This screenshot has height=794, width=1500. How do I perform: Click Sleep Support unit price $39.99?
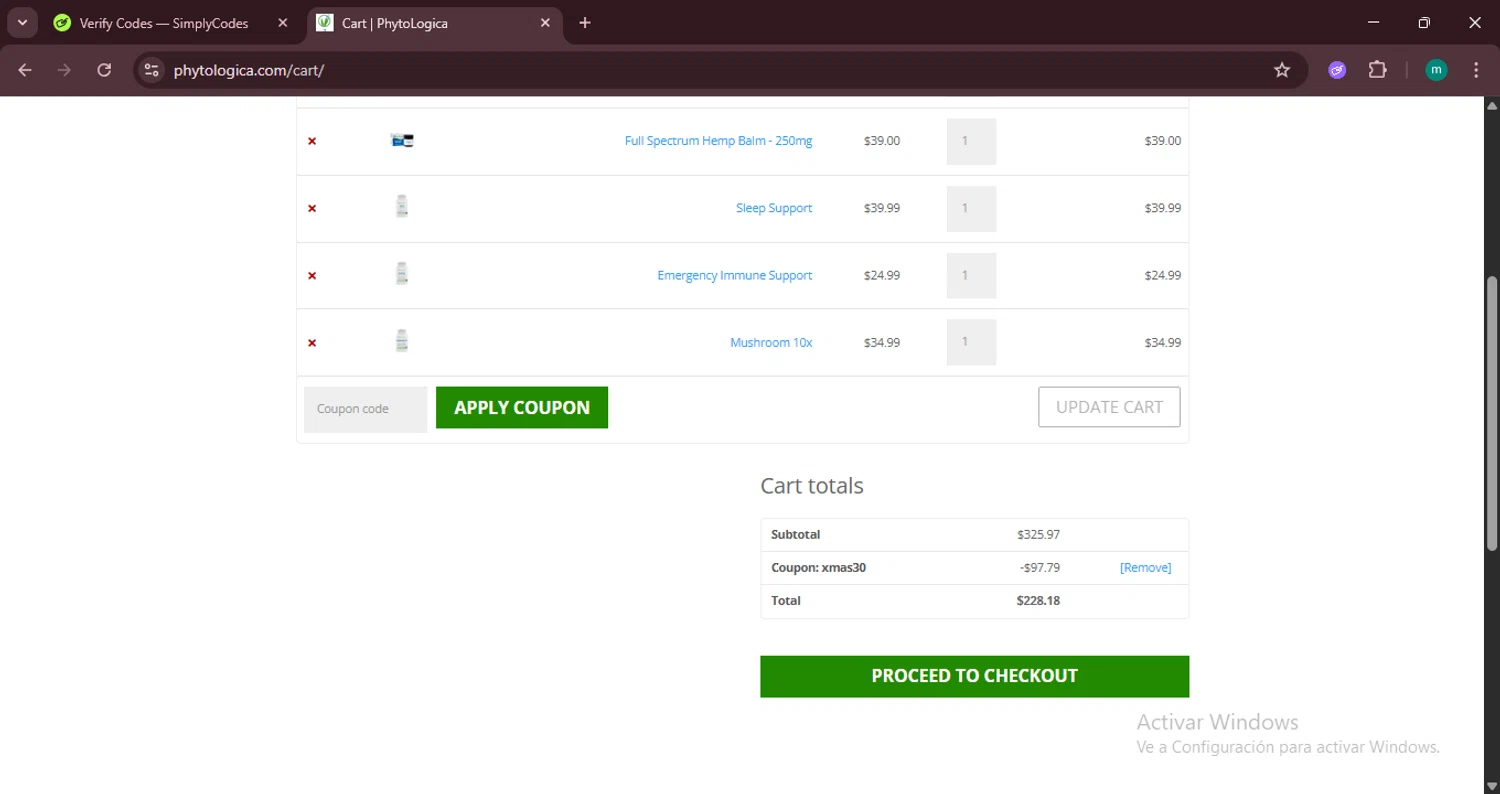(882, 208)
